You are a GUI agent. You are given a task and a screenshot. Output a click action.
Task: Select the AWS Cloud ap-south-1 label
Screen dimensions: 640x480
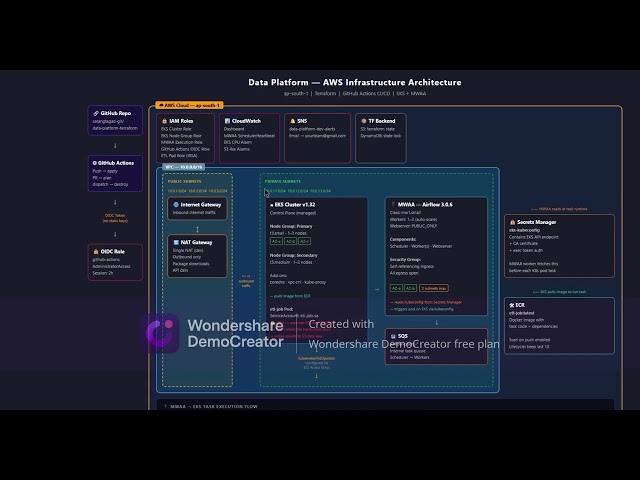(x=189, y=105)
